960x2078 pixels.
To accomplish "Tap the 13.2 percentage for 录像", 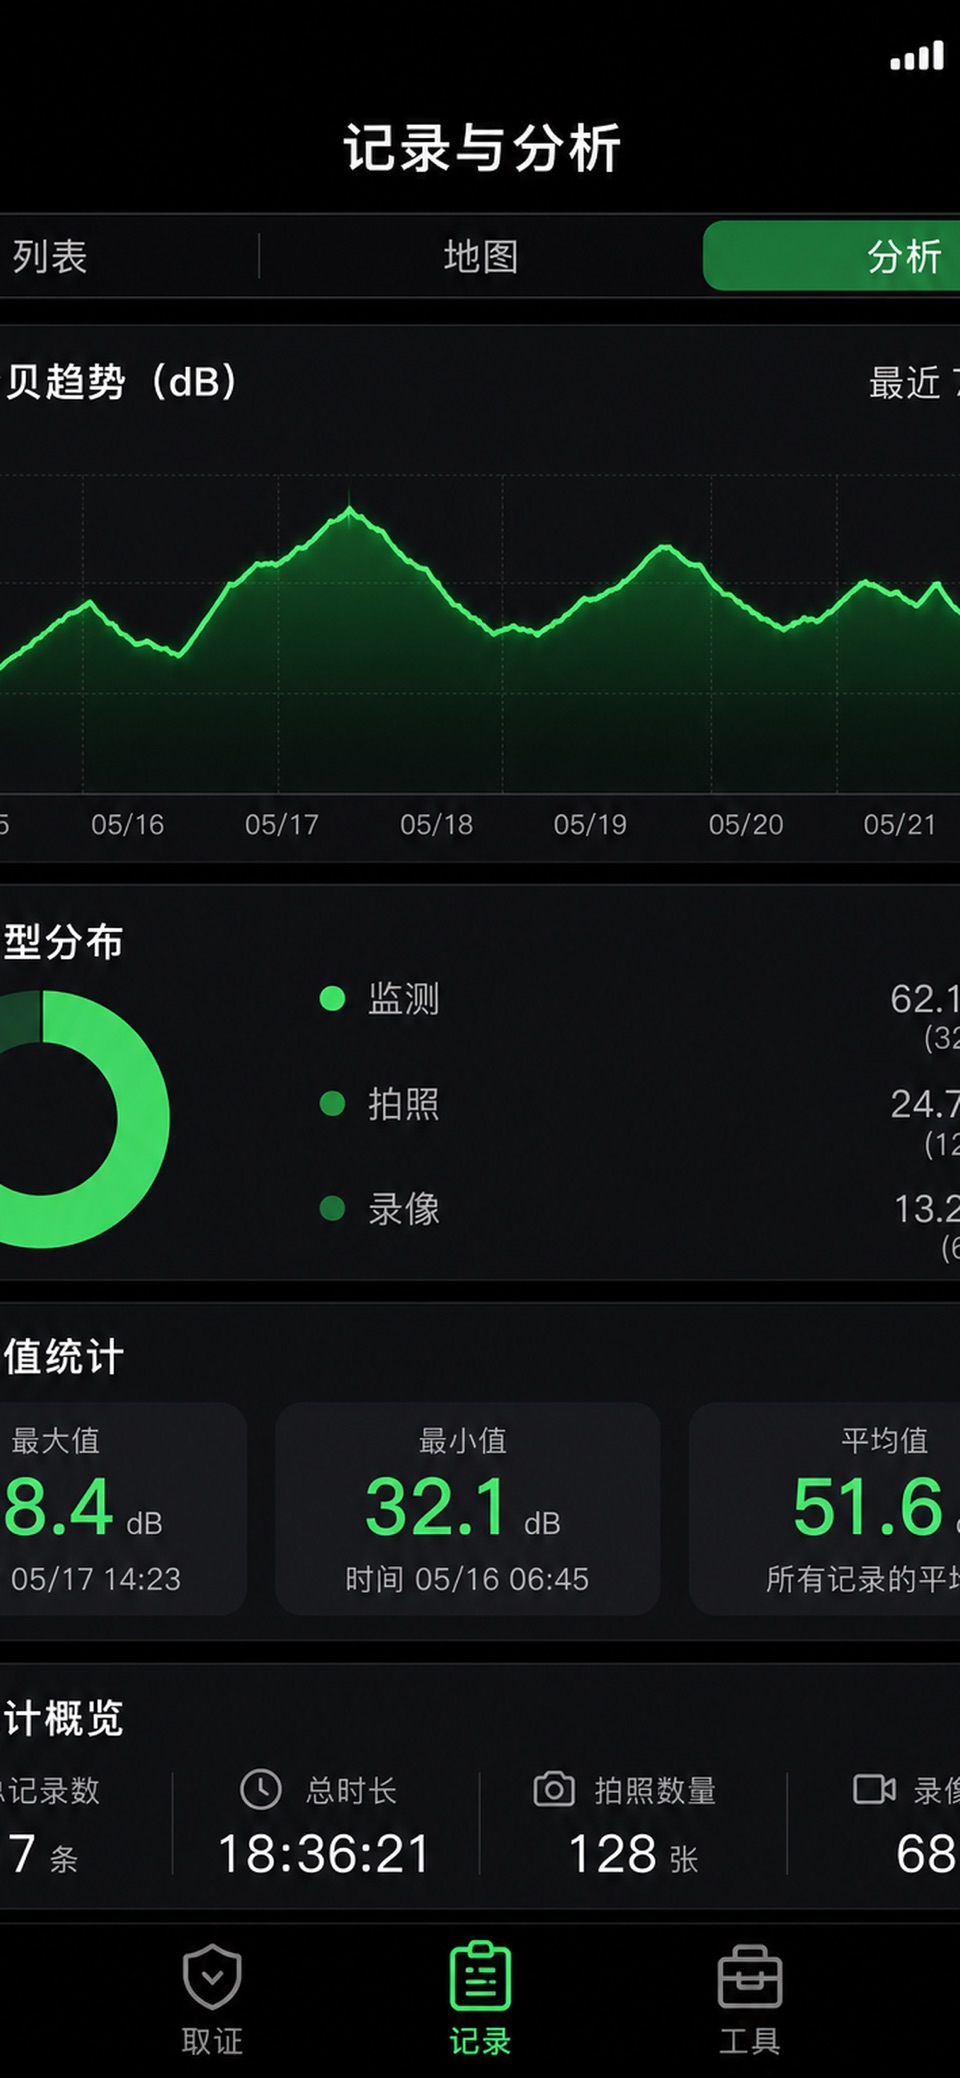I will pos(926,1208).
